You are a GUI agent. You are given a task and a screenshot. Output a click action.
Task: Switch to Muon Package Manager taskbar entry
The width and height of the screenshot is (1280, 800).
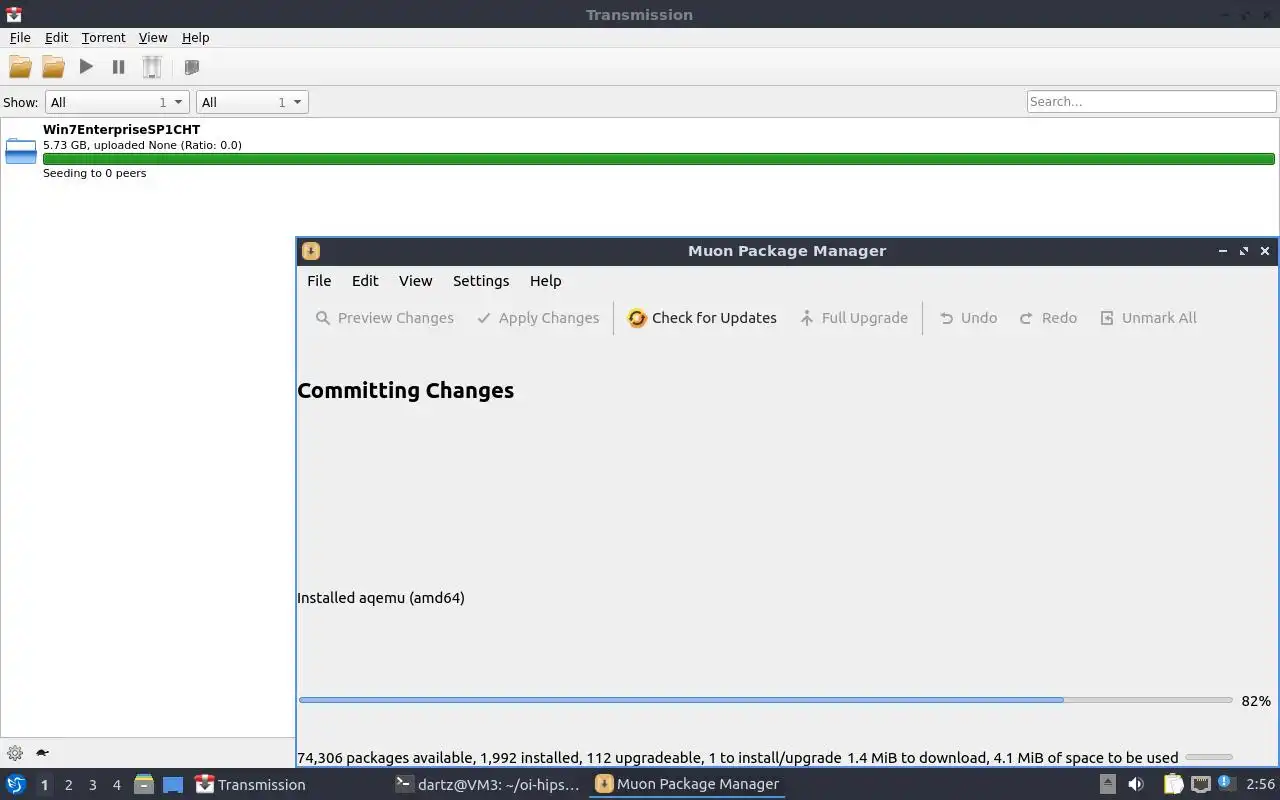click(687, 785)
